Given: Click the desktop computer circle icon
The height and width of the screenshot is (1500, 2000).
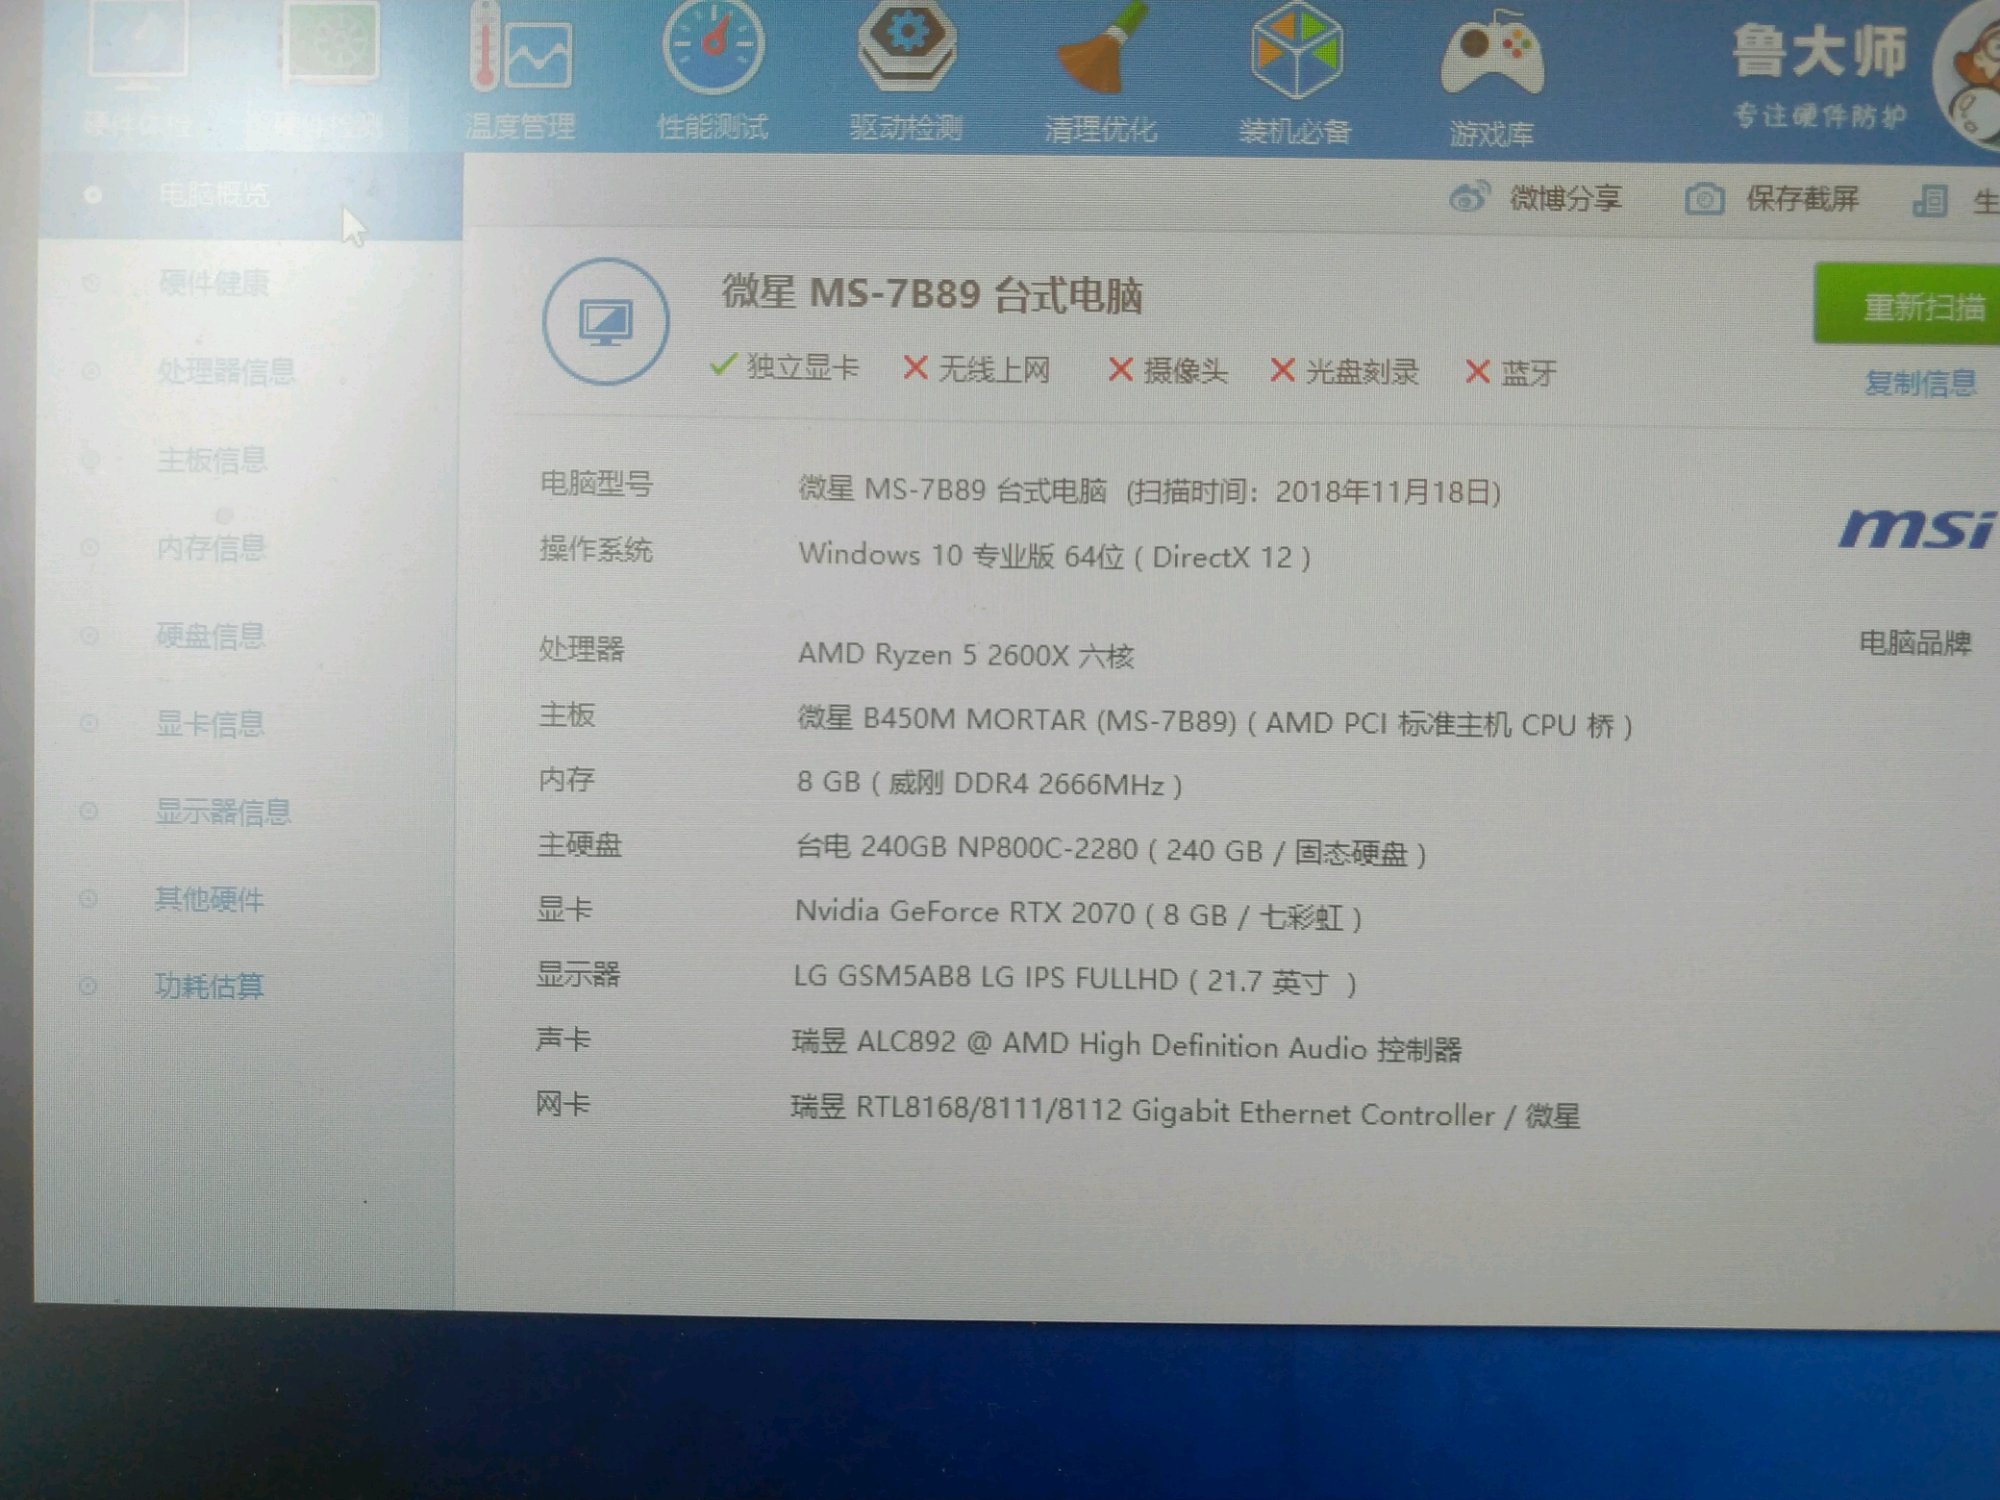Looking at the screenshot, I should coord(606,321).
